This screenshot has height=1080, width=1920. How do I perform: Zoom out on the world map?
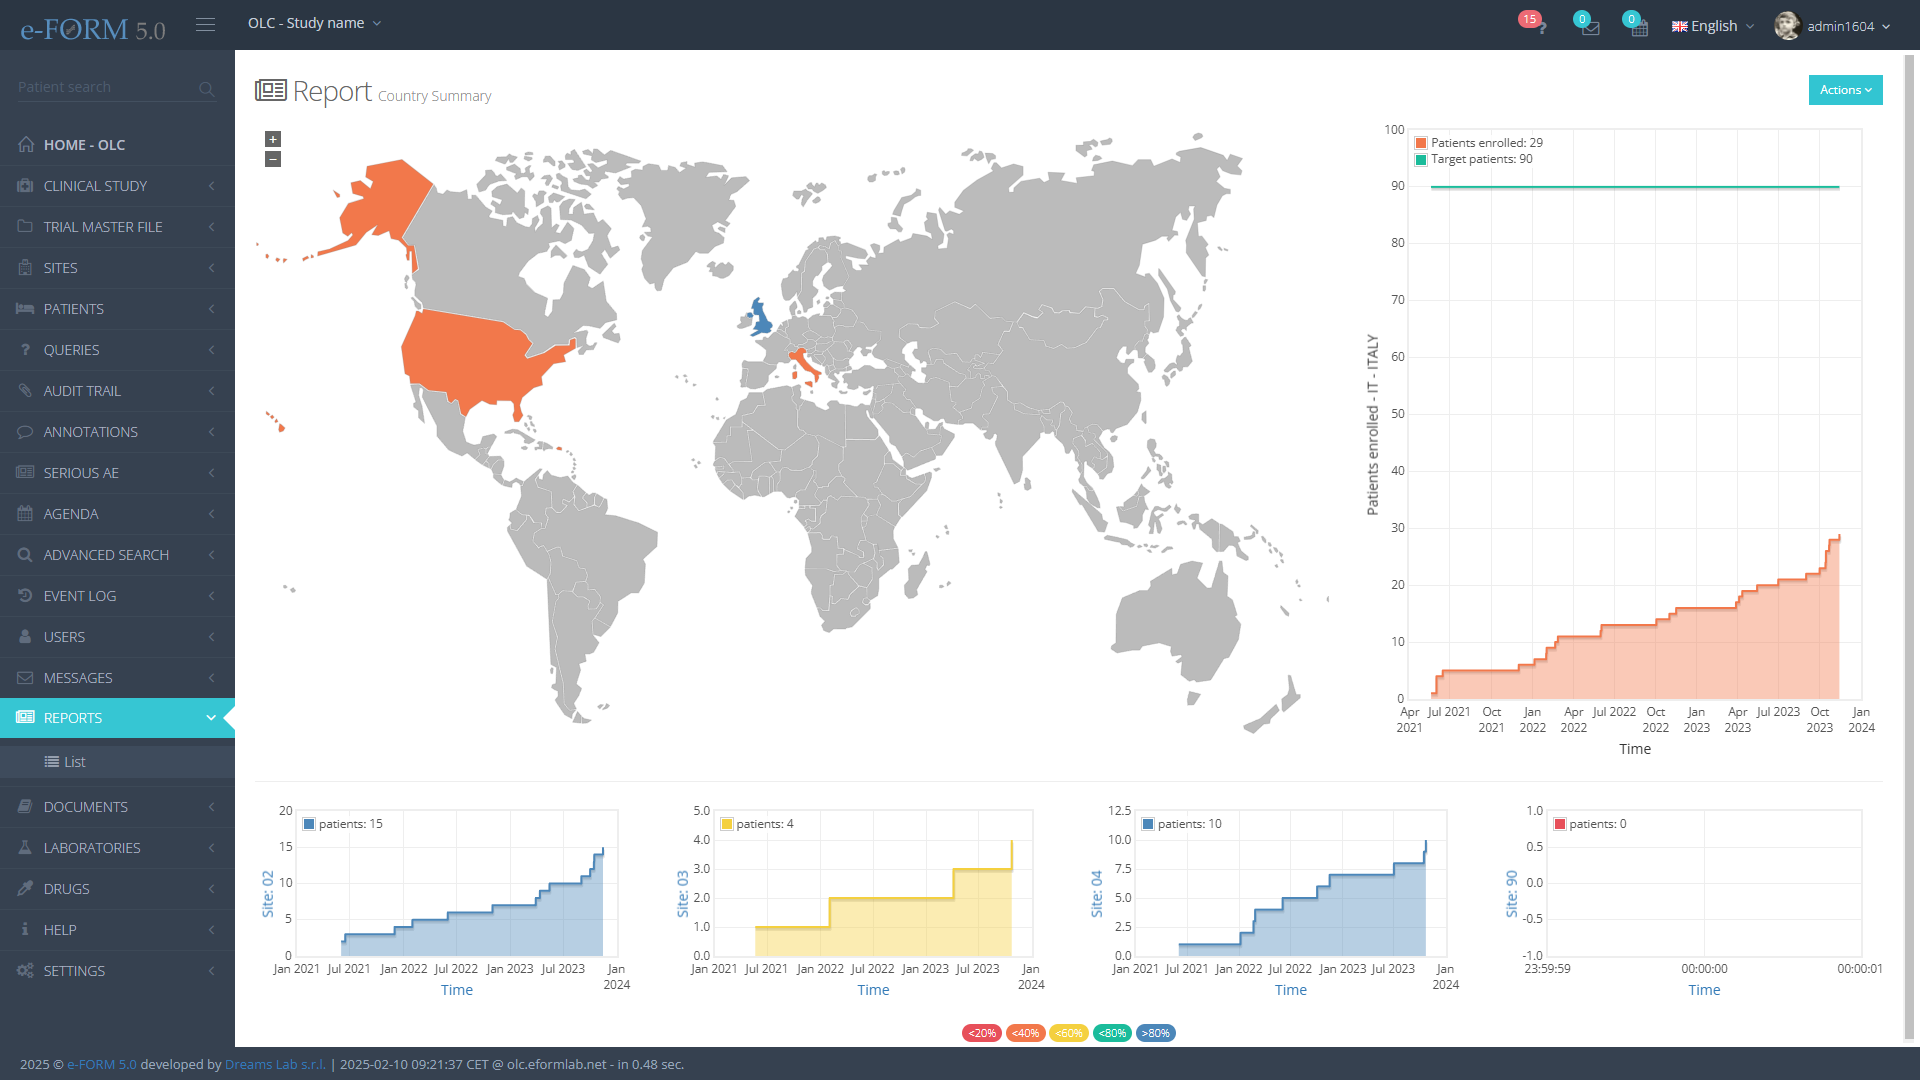[x=273, y=159]
